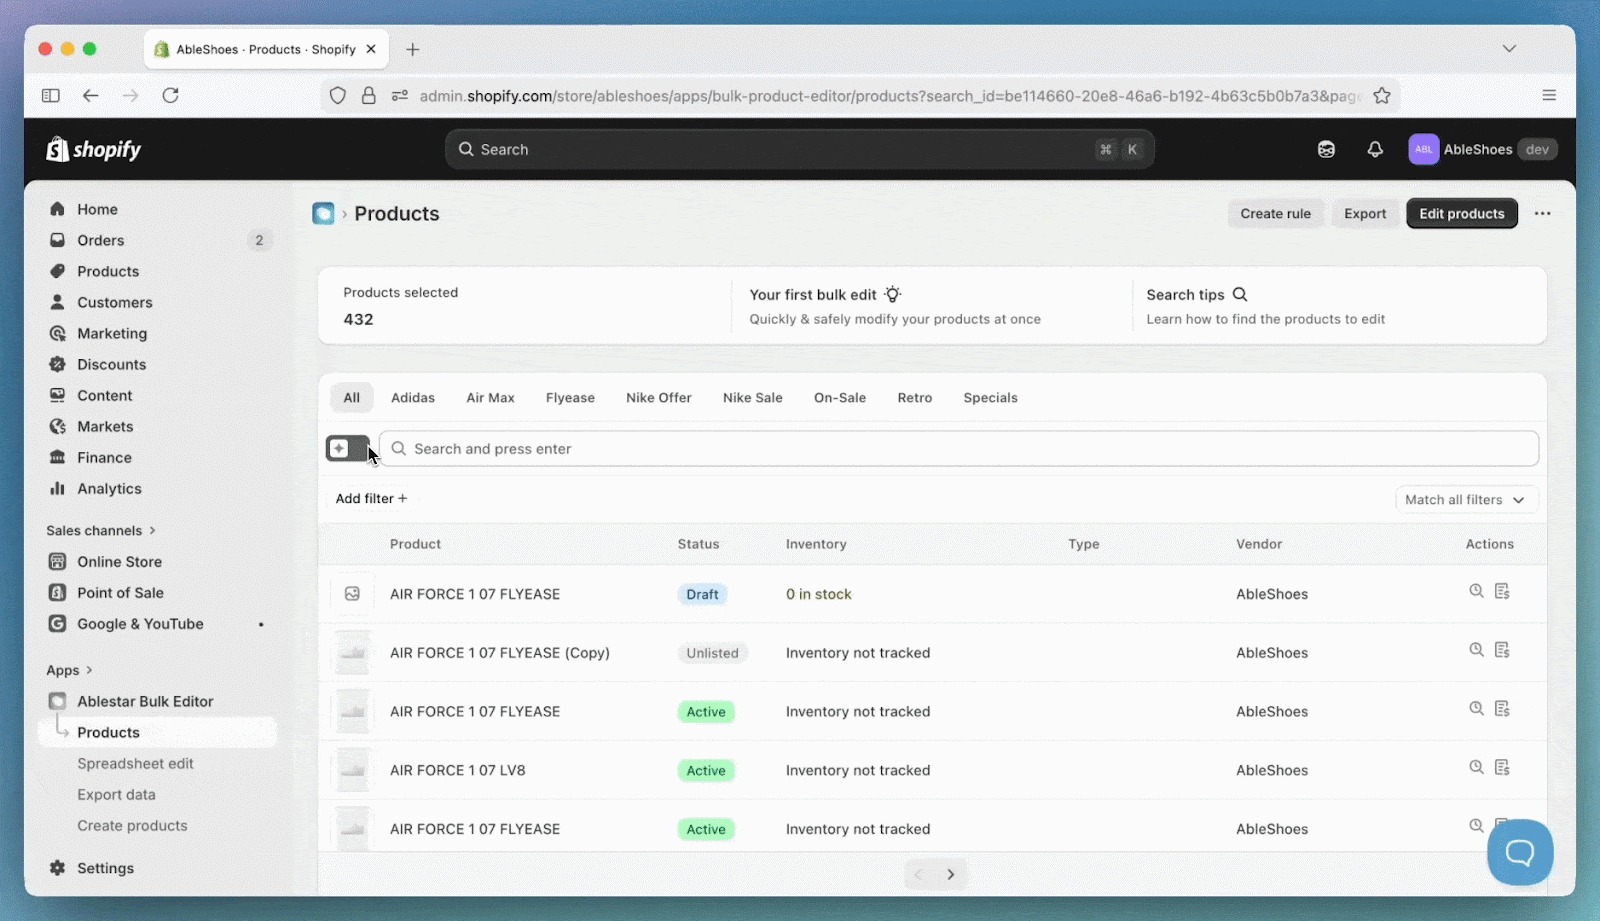
Task: Click the Shopify top Search bar
Action: (x=800, y=149)
